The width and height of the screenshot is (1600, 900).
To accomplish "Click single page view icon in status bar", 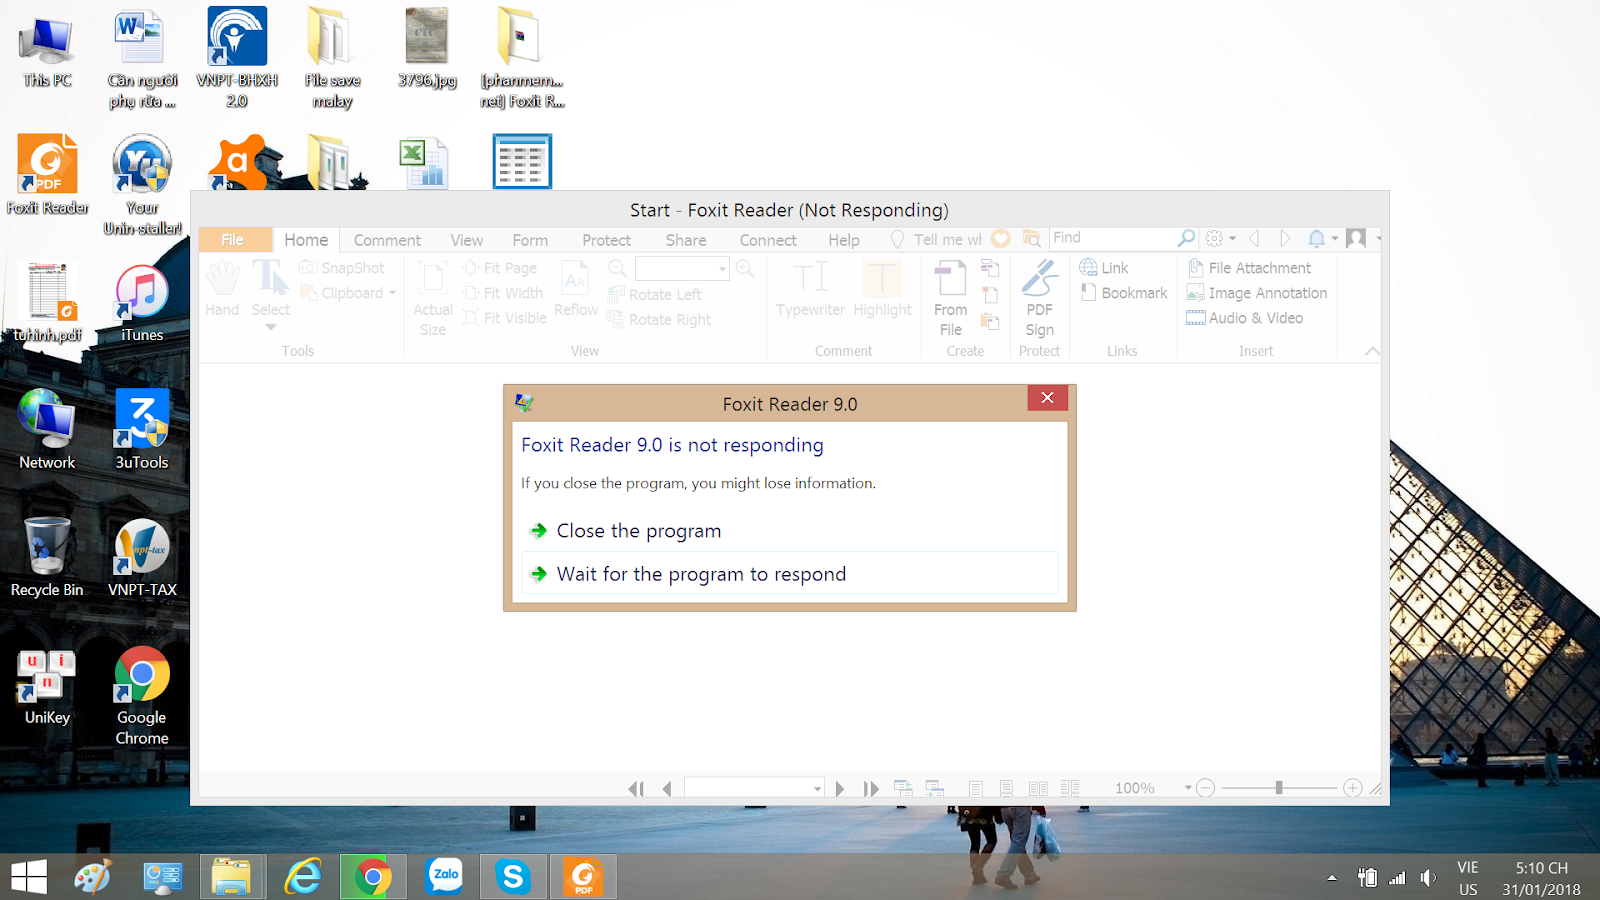I will click(976, 788).
